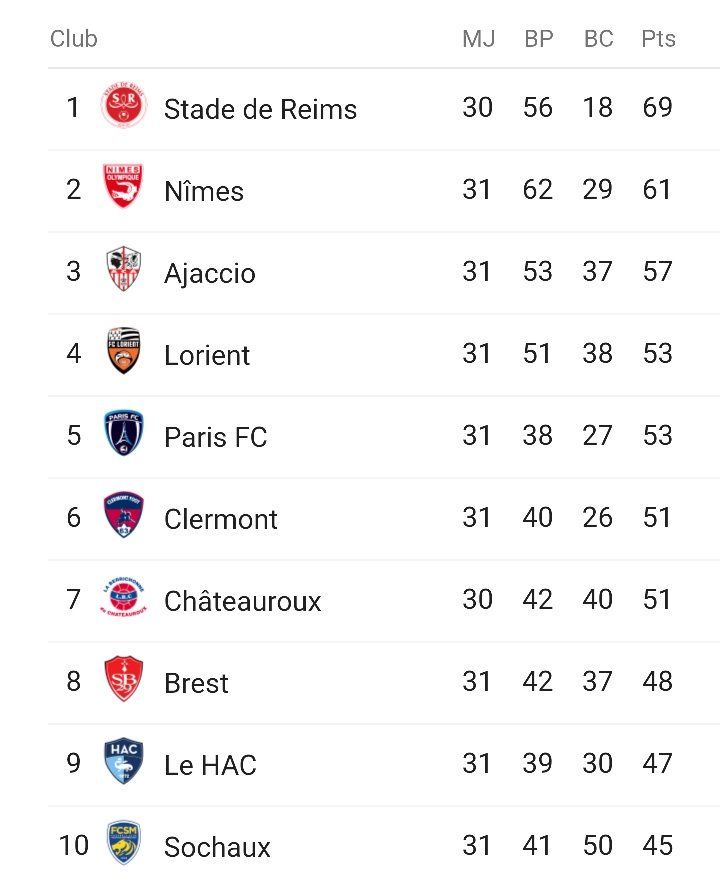
Task: Click the Pts column header
Action: click(658, 39)
